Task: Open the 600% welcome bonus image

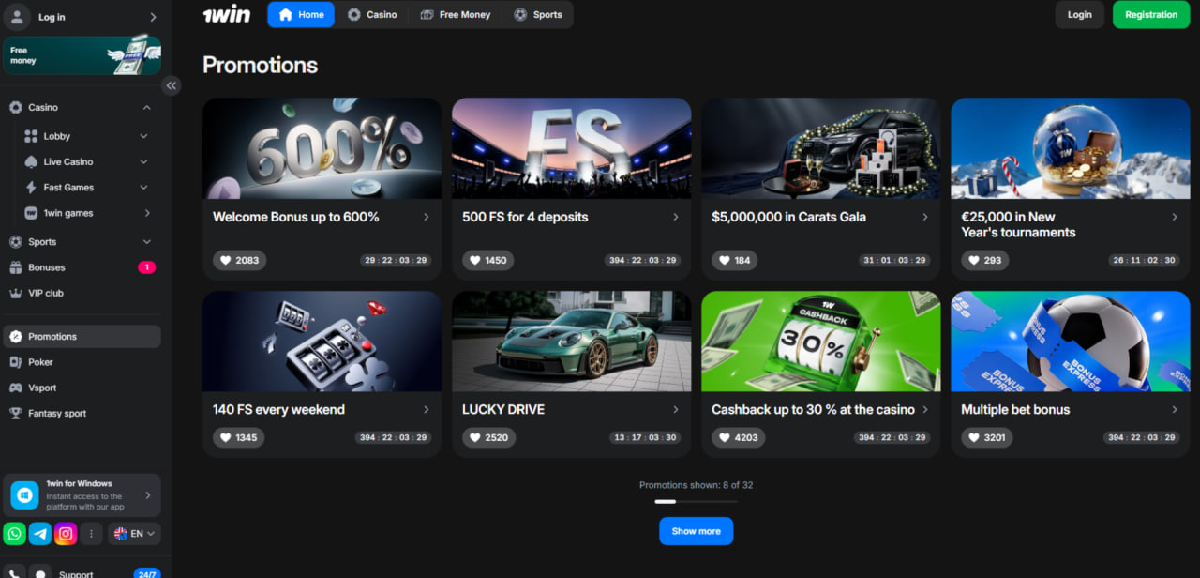Action: [322, 148]
